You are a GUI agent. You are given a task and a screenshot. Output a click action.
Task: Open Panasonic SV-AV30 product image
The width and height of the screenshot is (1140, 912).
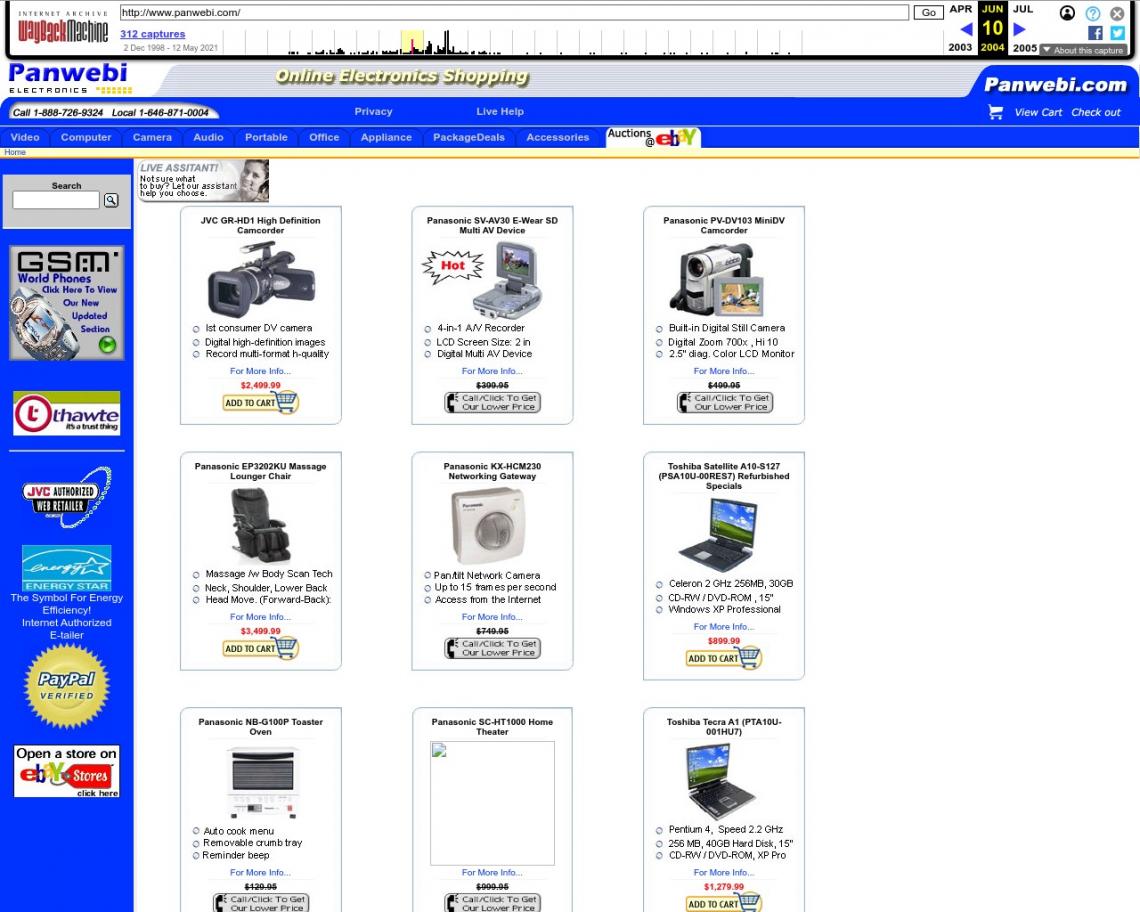pyautogui.click(x=507, y=280)
